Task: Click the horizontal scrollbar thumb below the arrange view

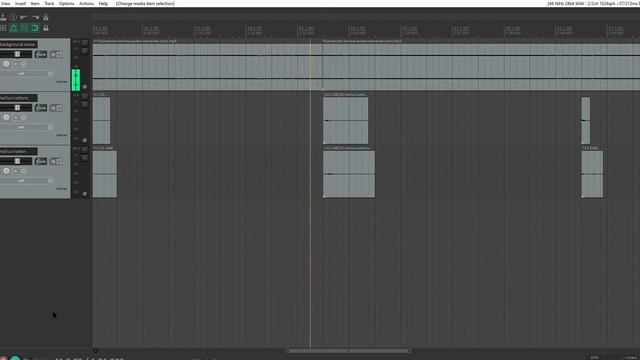Action: [349, 350]
